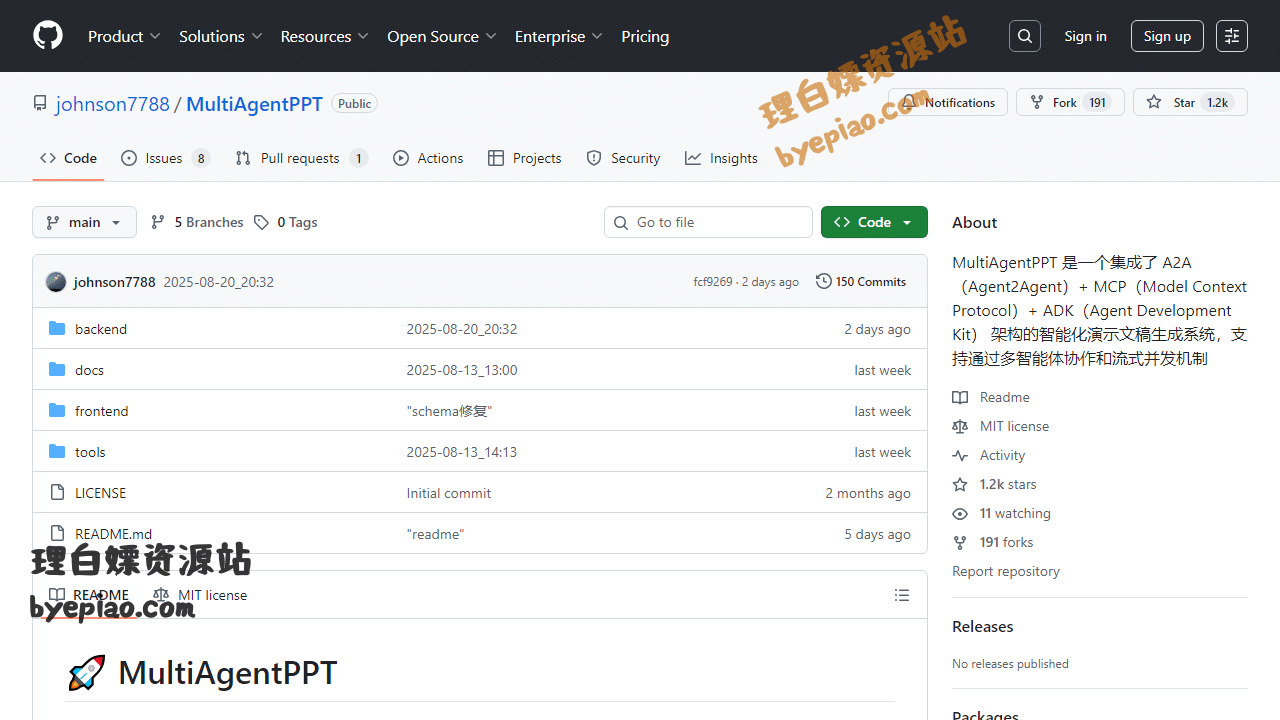Click the frontend folder icon
Image resolution: width=1280 pixels, height=720 pixels.
(x=57, y=411)
